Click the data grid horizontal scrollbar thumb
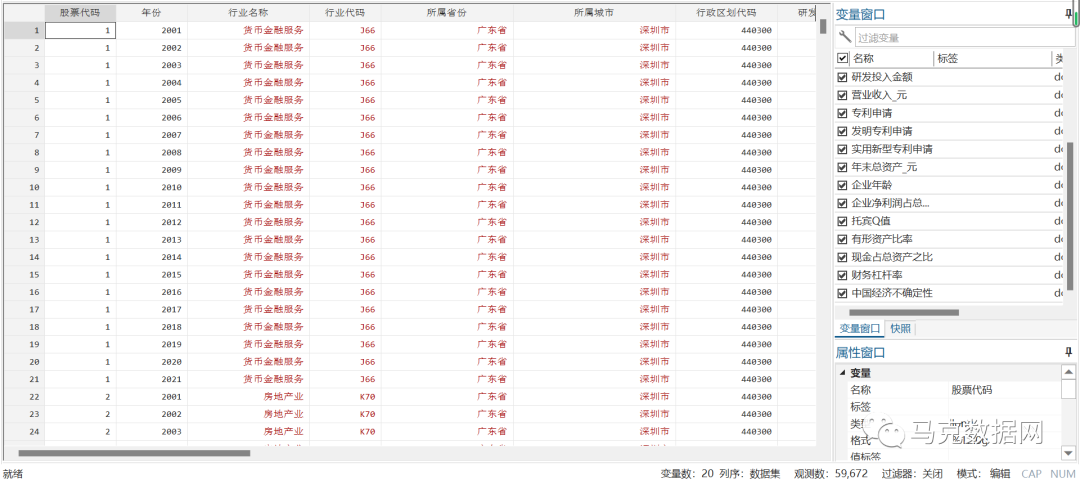The image size is (1080, 480). [134, 453]
